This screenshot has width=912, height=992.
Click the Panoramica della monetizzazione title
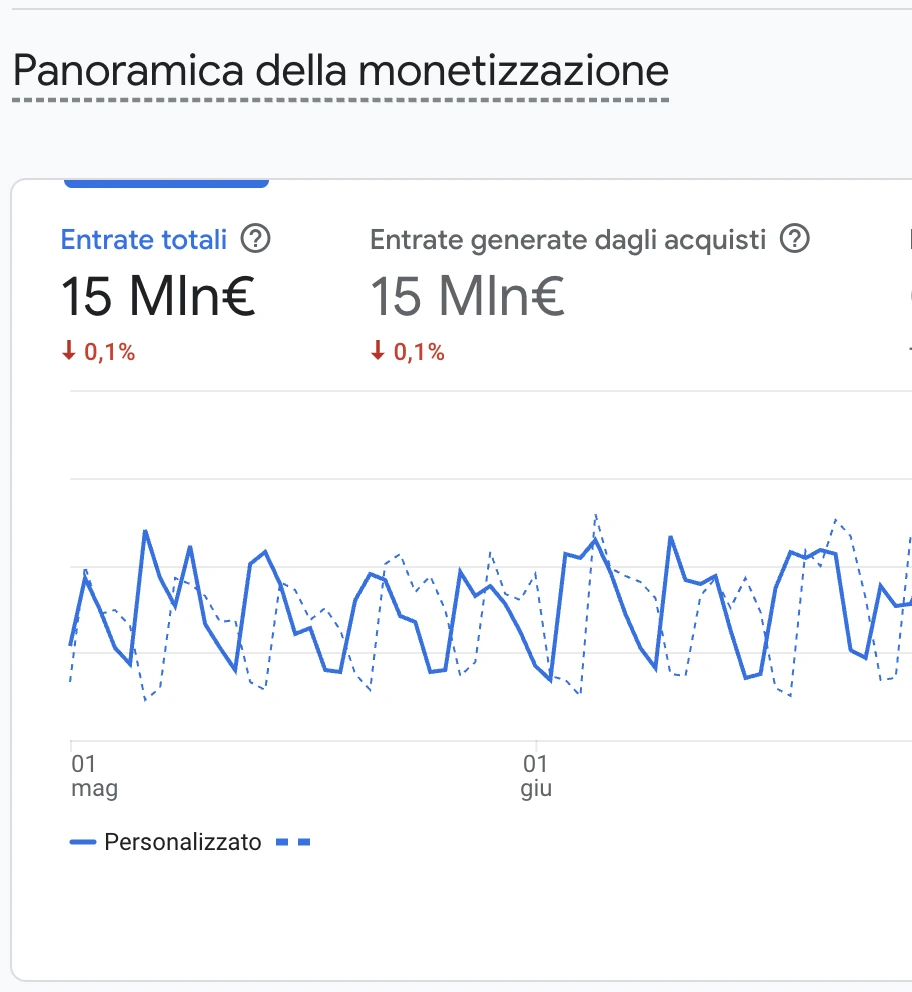click(x=340, y=71)
